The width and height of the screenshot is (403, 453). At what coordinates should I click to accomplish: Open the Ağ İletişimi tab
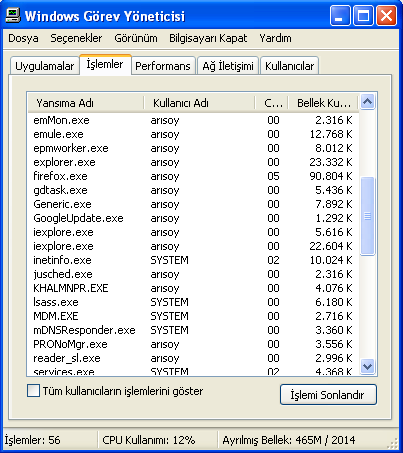tap(228, 66)
